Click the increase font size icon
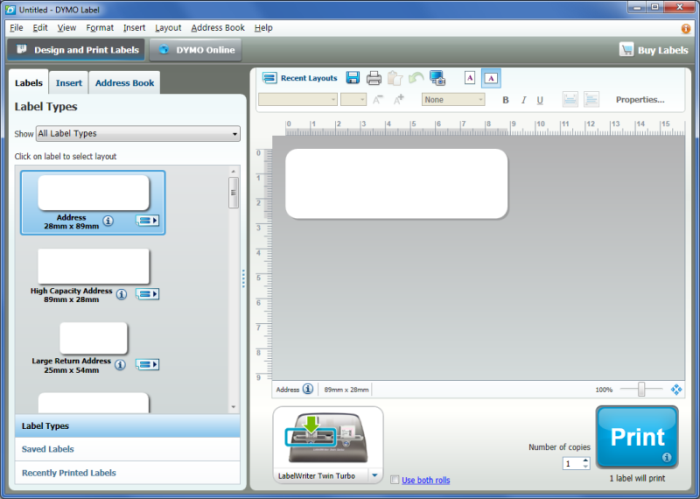700x499 pixels. coord(399,100)
